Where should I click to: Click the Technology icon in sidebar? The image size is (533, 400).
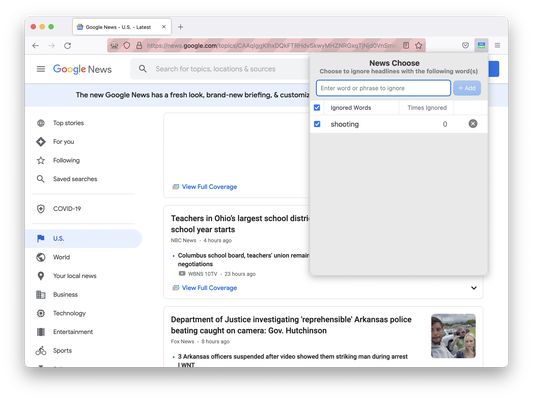tap(41, 313)
